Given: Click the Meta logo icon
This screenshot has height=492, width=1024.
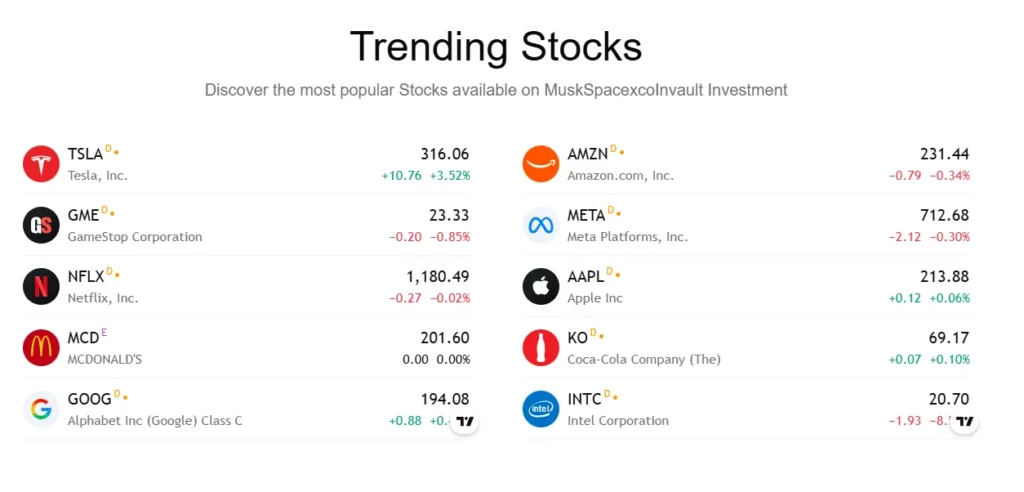Looking at the screenshot, I should (541, 225).
